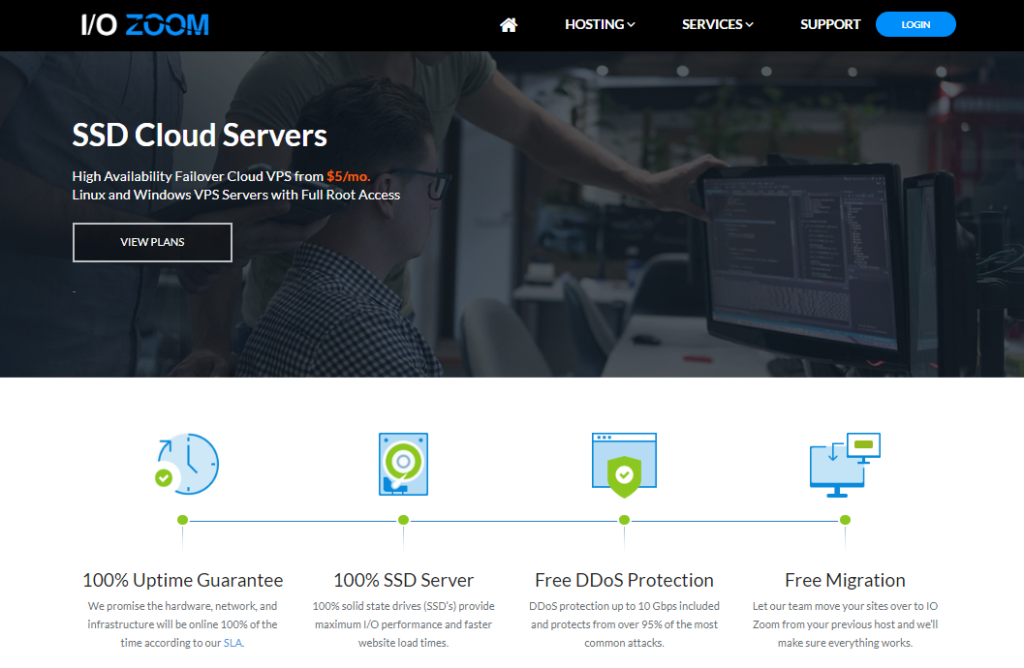The height and width of the screenshot is (668, 1024).
Task: Click the DDoS protection shield icon
Action: [624, 465]
